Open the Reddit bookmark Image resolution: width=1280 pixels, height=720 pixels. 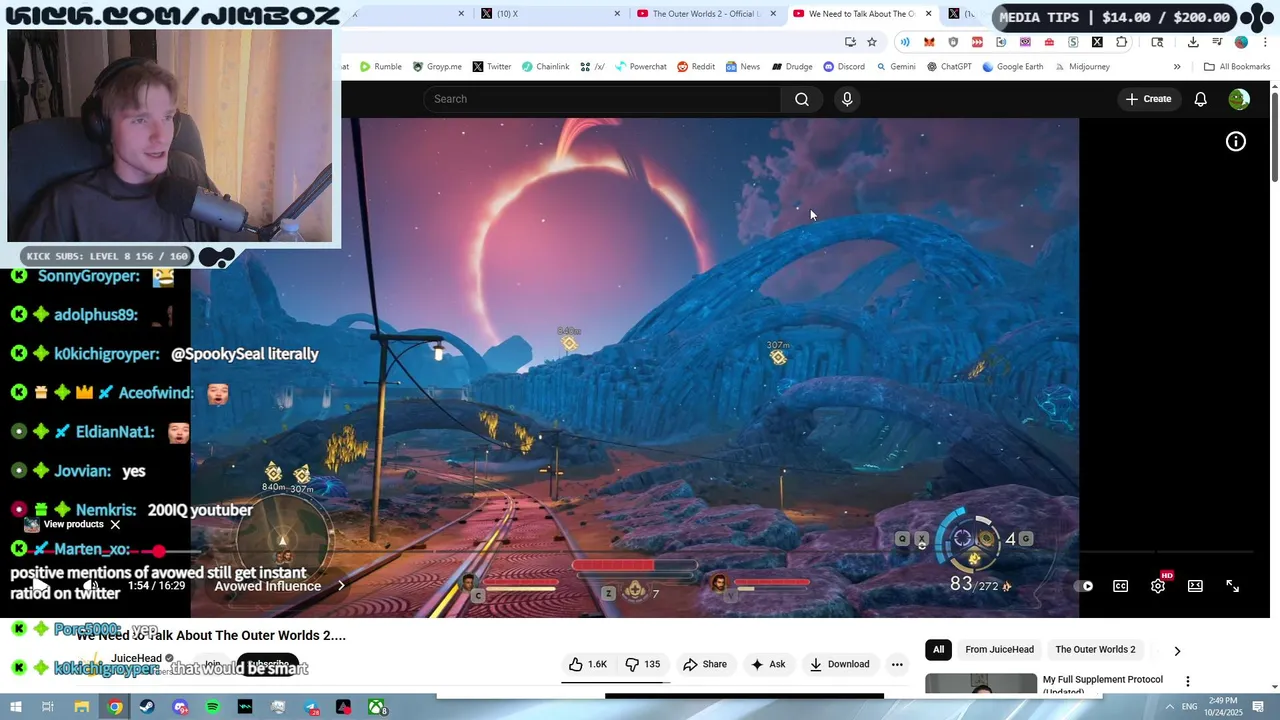(695, 67)
